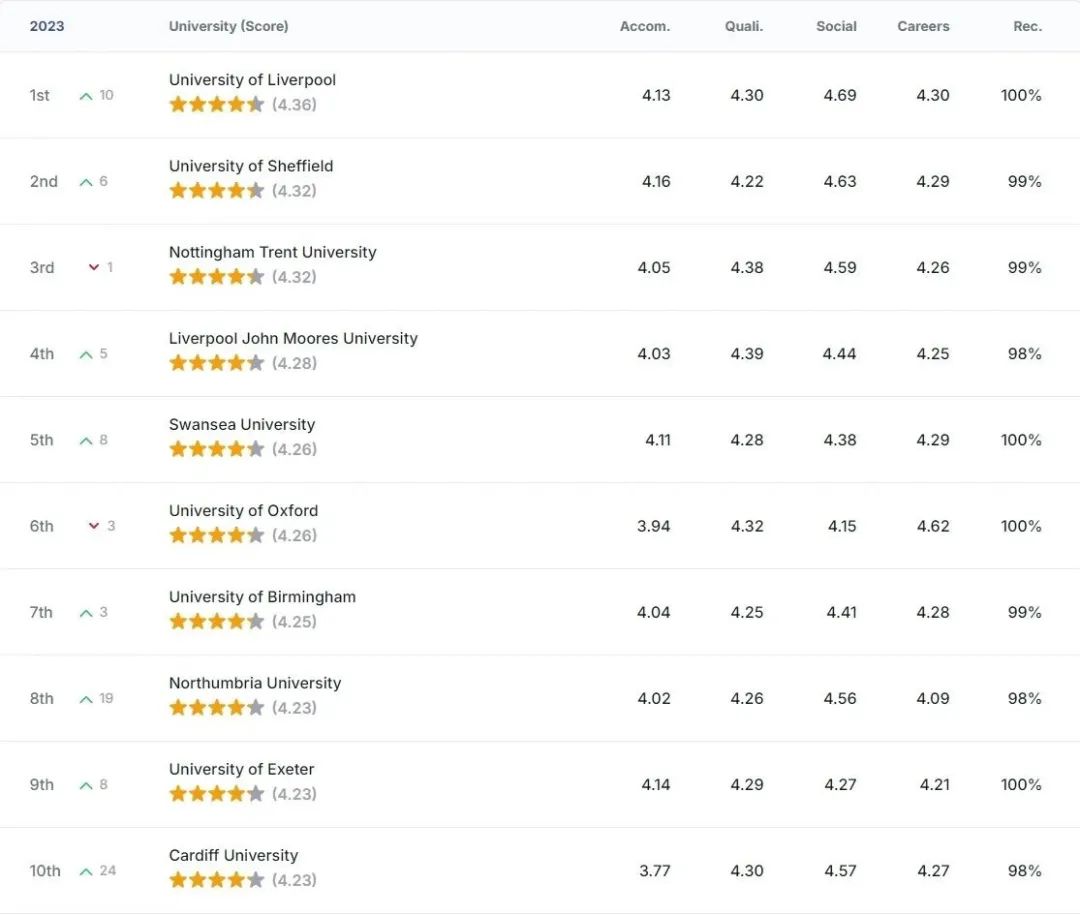The width and height of the screenshot is (1080, 915).
Task: Open the Northumbria University link
Action: click(255, 683)
